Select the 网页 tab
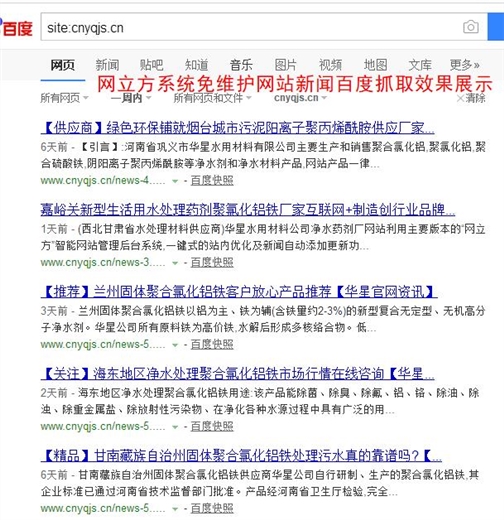The image size is (504, 520). click(x=63, y=65)
